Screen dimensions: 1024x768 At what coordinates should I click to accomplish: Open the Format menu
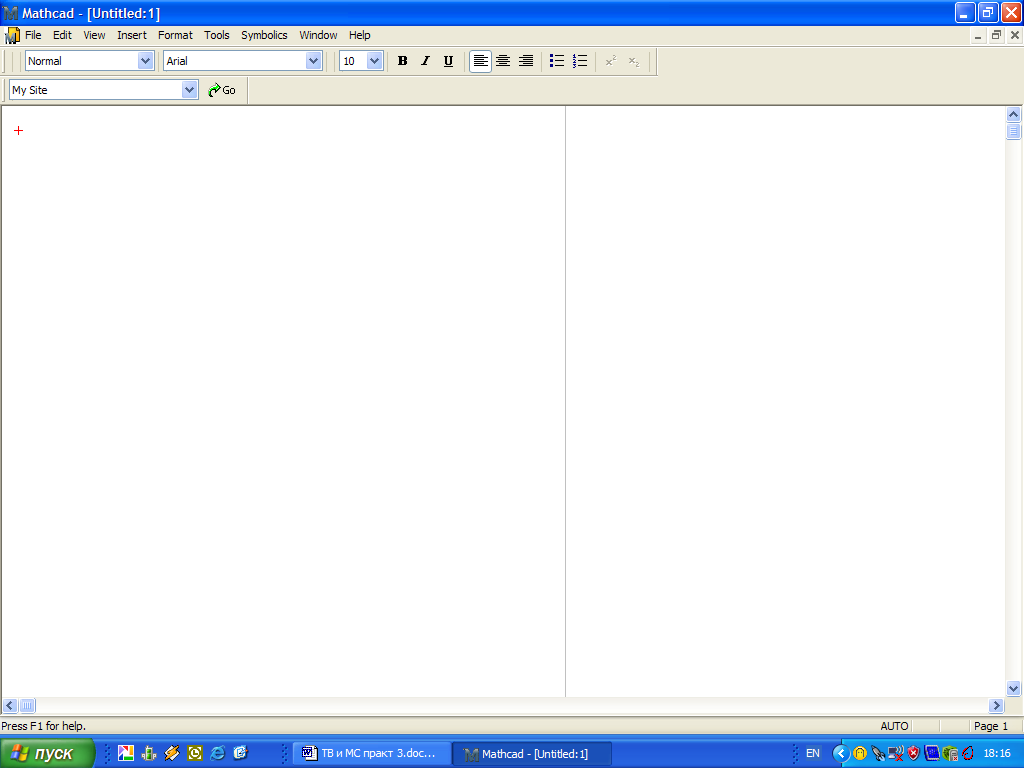click(x=175, y=35)
